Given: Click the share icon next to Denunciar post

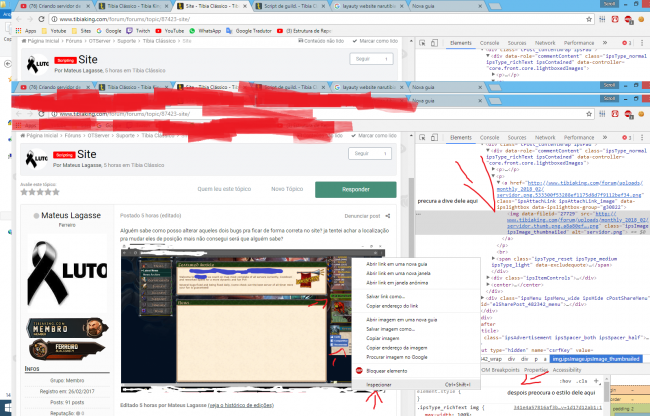Looking at the screenshot, I should [x=388, y=216].
